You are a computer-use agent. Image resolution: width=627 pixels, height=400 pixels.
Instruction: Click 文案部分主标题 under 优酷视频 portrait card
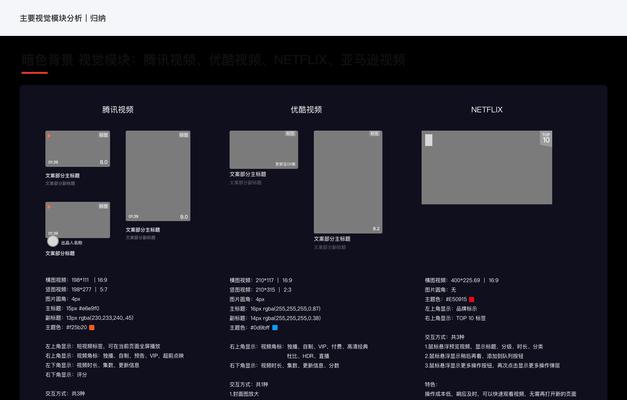(332, 239)
